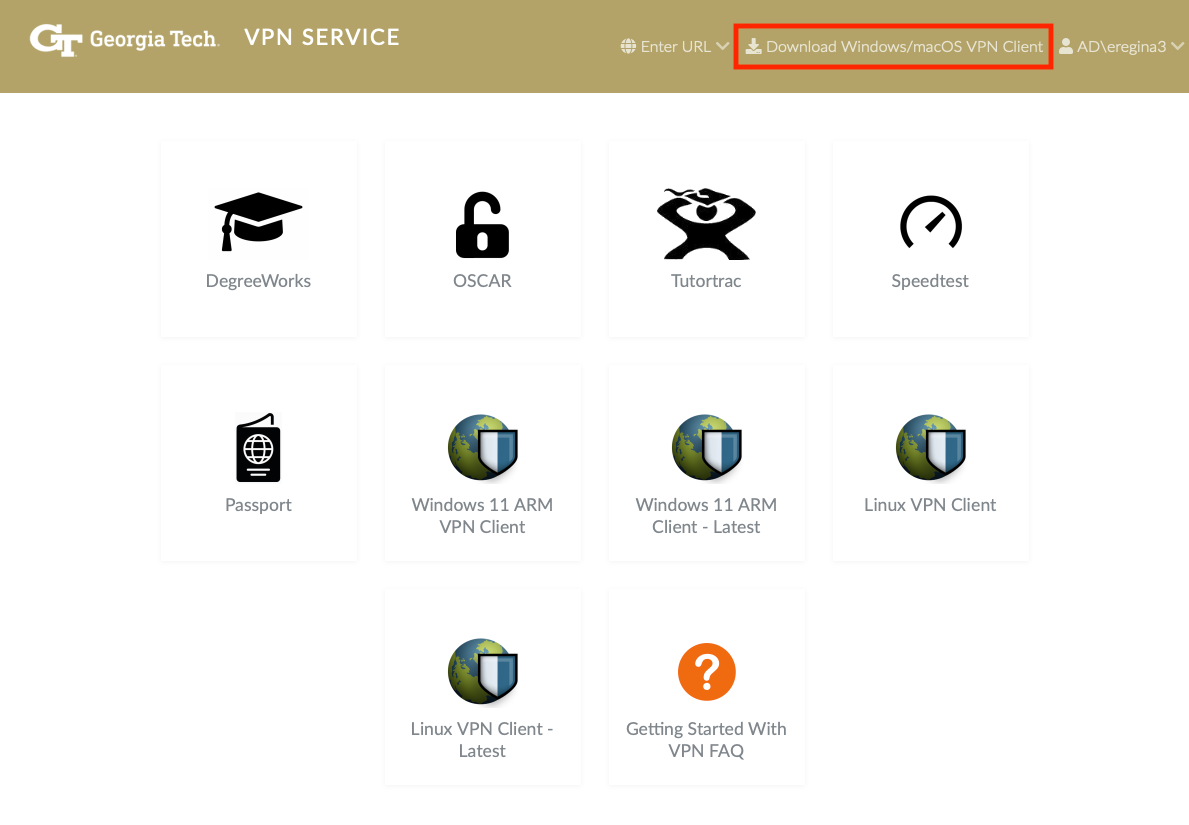The height and width of the screenshot is (825, 1189).
Task: Click Getting Started With VPN FAQ text
Action: 706,739
